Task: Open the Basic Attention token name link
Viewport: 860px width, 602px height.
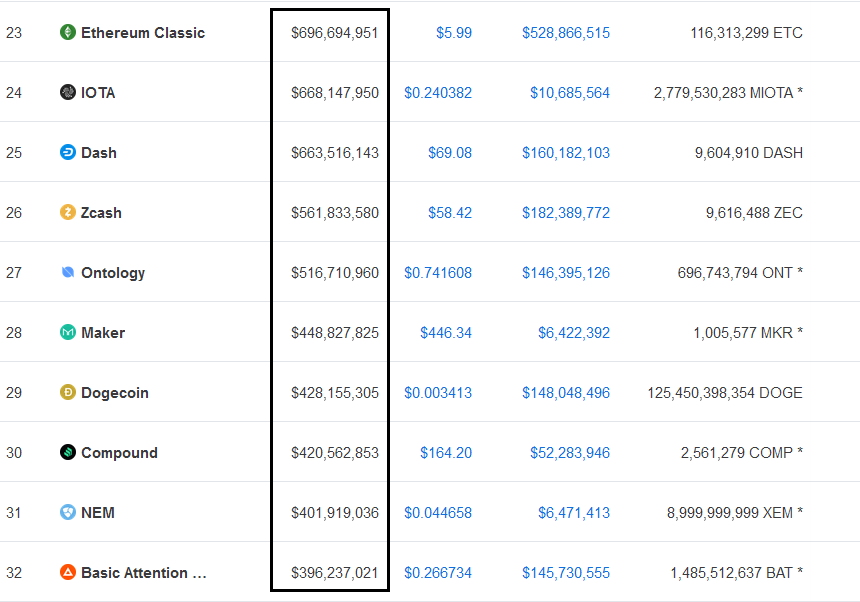Action: click(x=144, y=573)
